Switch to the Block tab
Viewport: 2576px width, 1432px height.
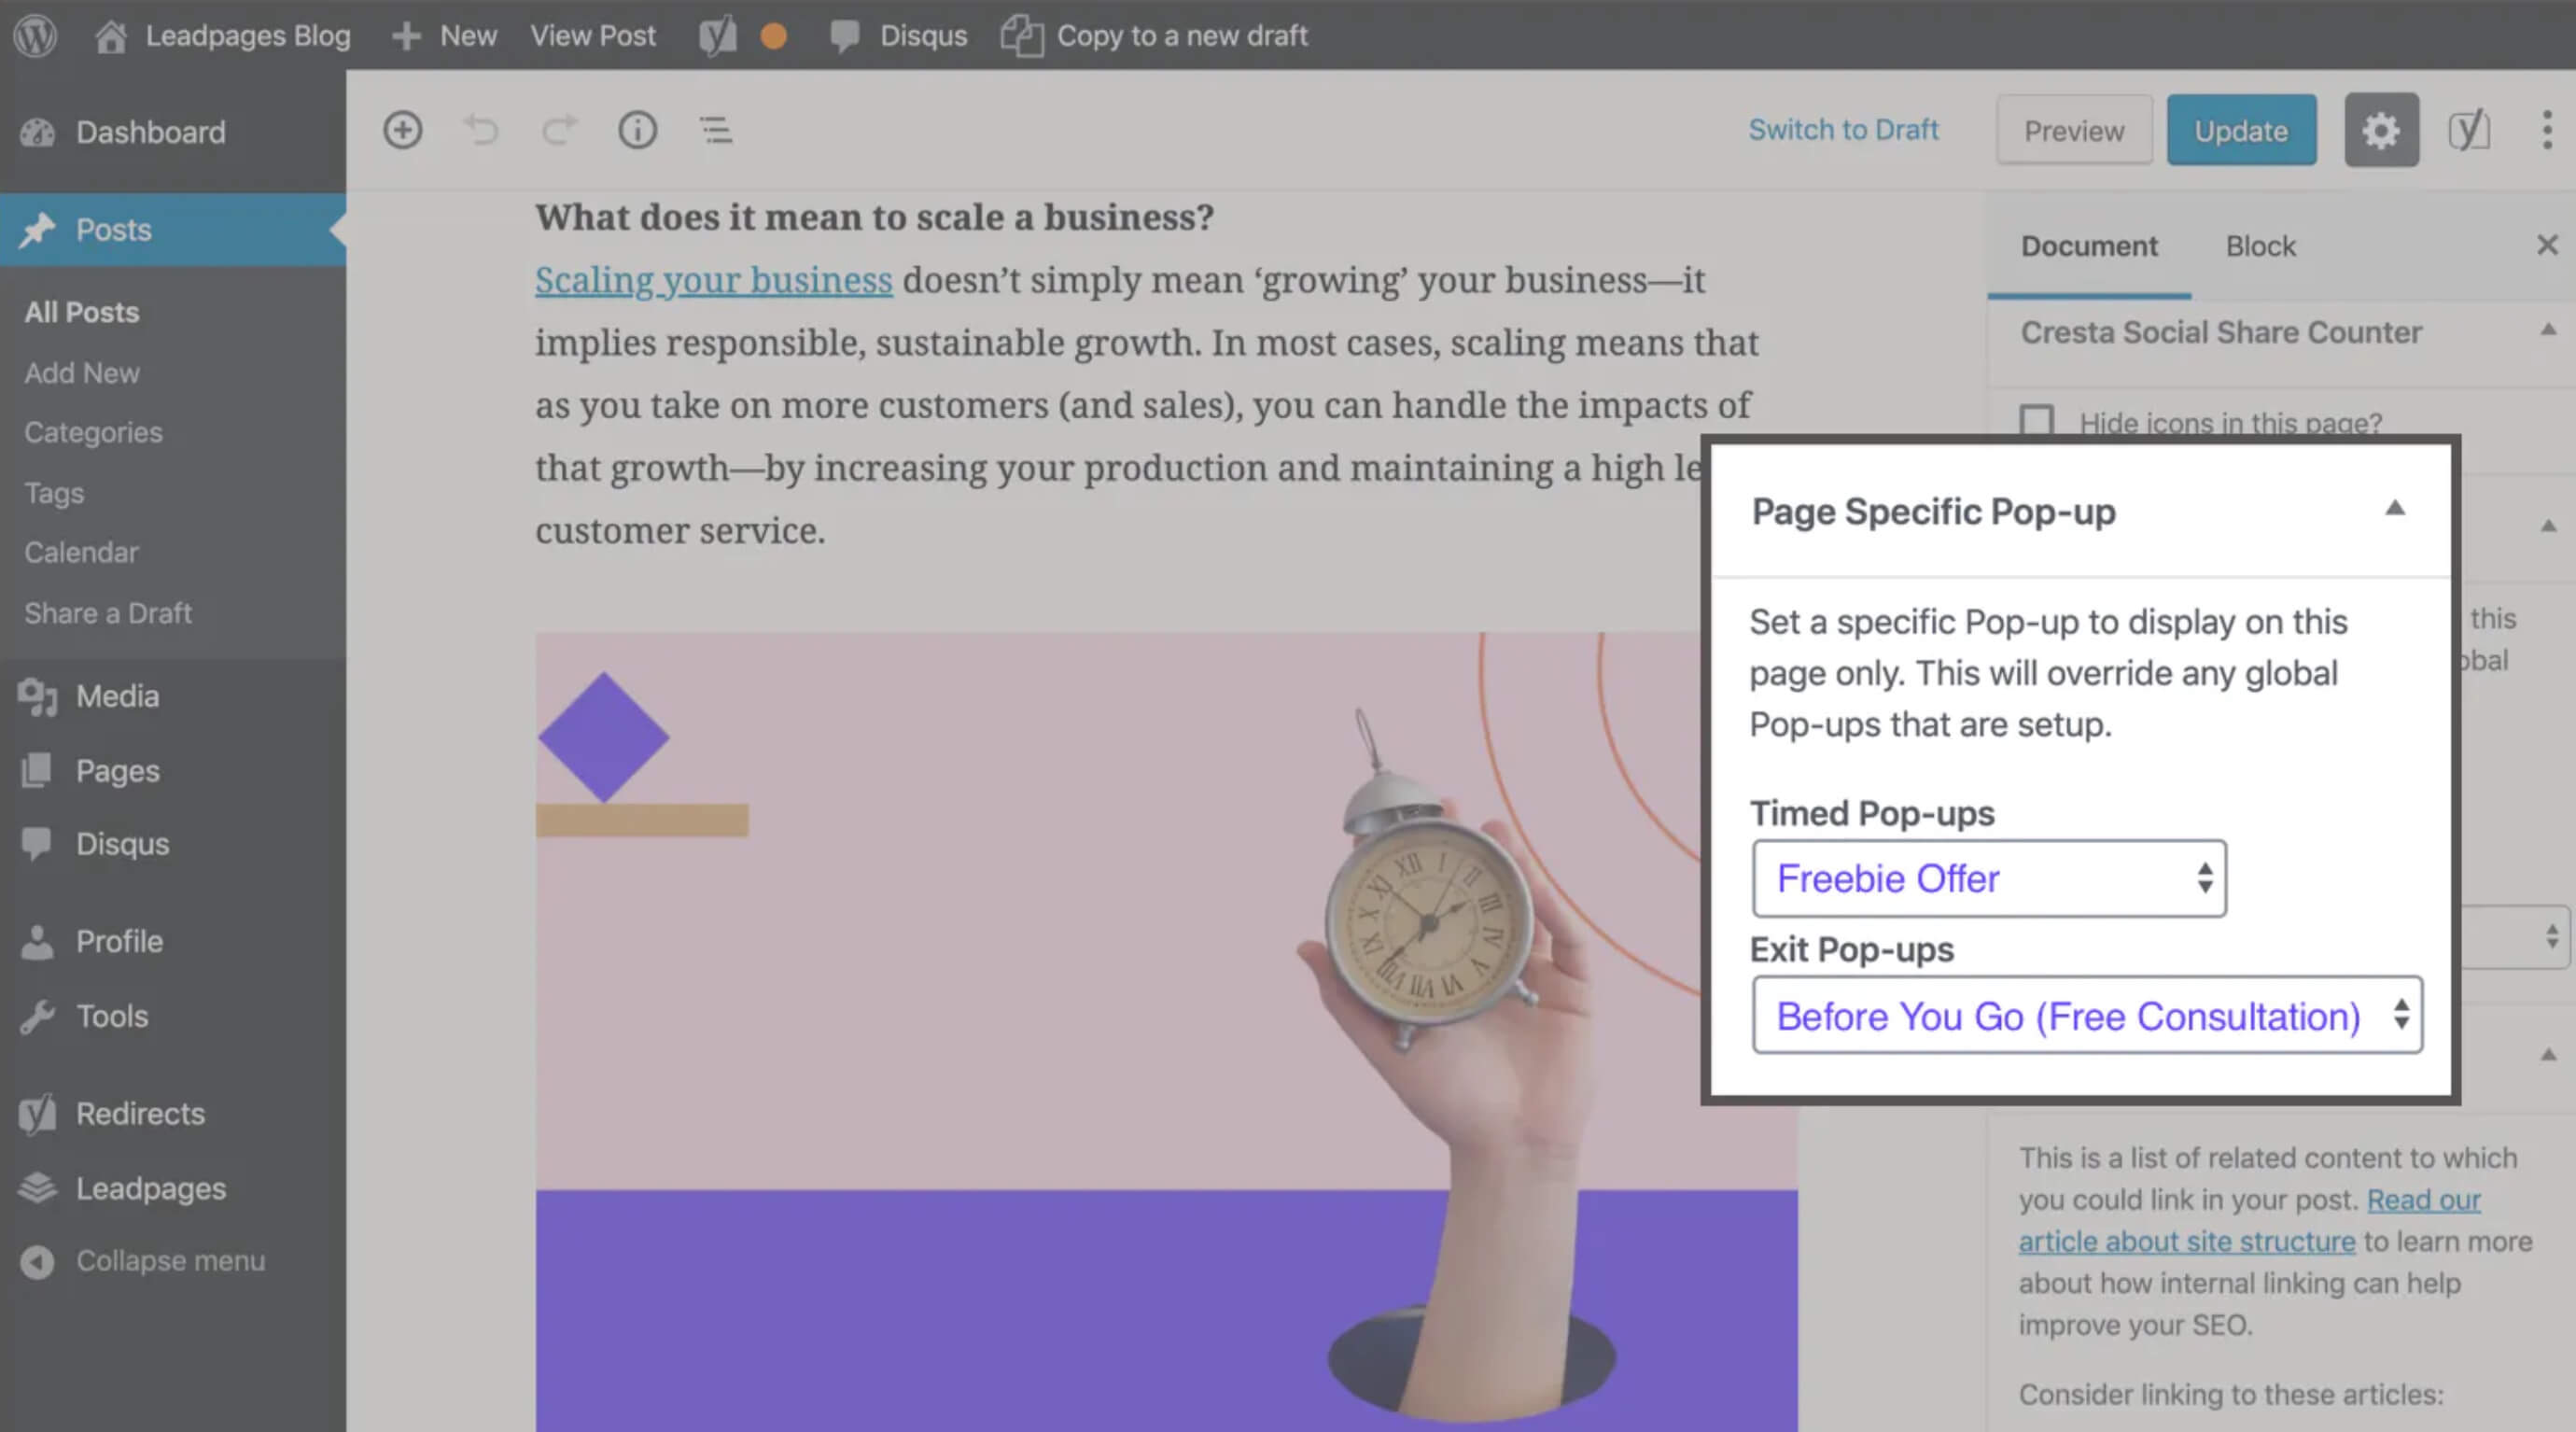click(x=2261, y=246)
